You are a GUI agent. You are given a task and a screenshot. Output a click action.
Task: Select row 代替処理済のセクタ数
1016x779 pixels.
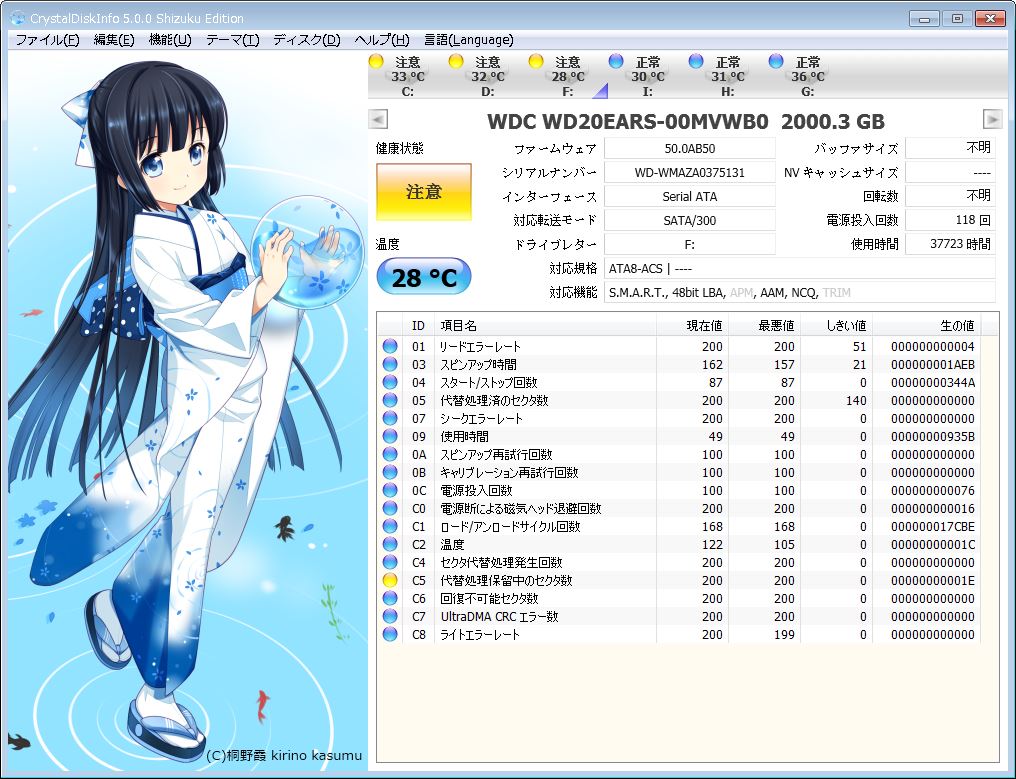678,401
